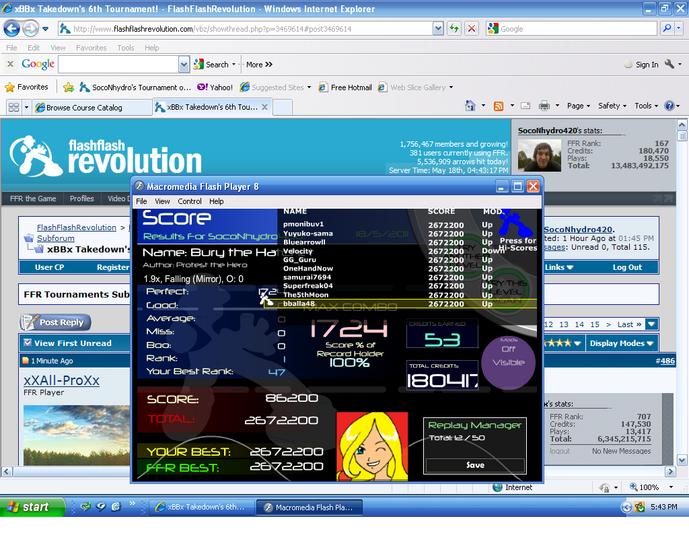Click the Google toolbar wrench settings icon
Image resolution: width=689 pixels, height=560 pixels.
click(669, 64)
